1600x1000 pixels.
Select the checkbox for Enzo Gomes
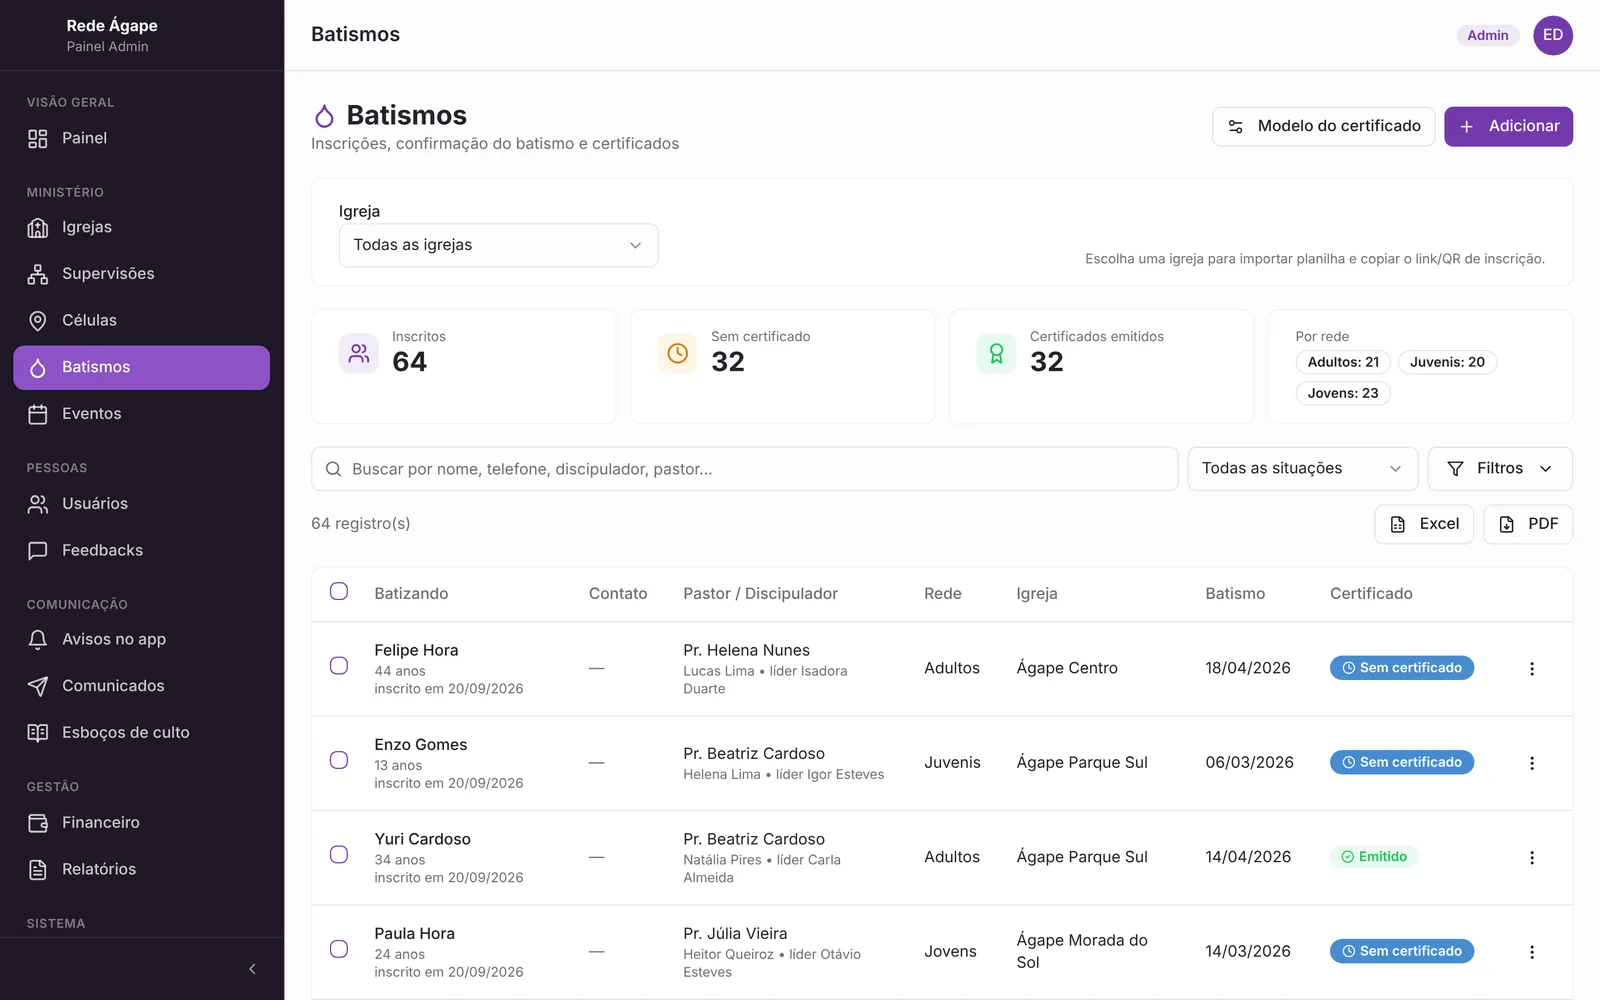339,761
